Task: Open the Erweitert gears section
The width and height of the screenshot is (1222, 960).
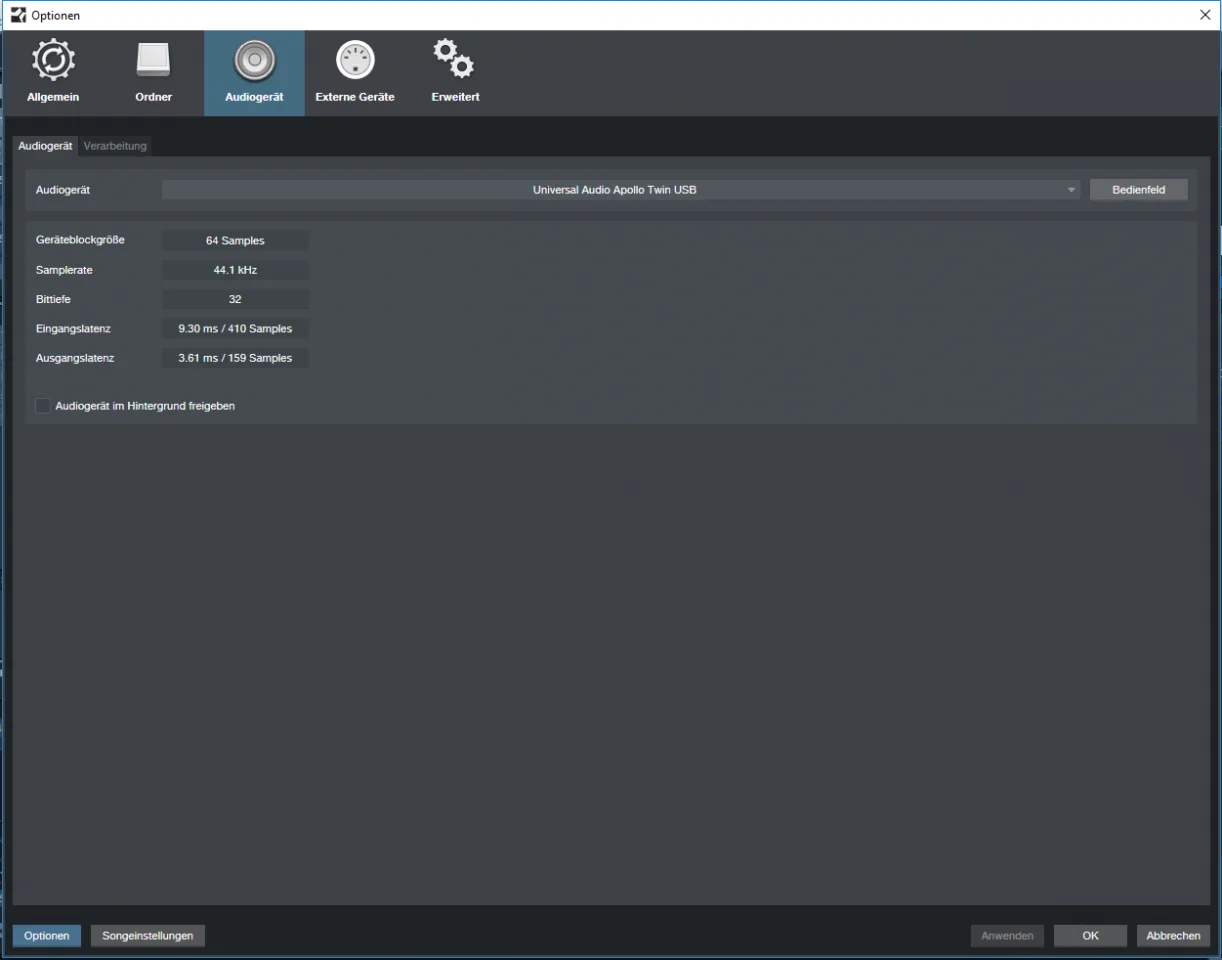Action: click(455, 72)
